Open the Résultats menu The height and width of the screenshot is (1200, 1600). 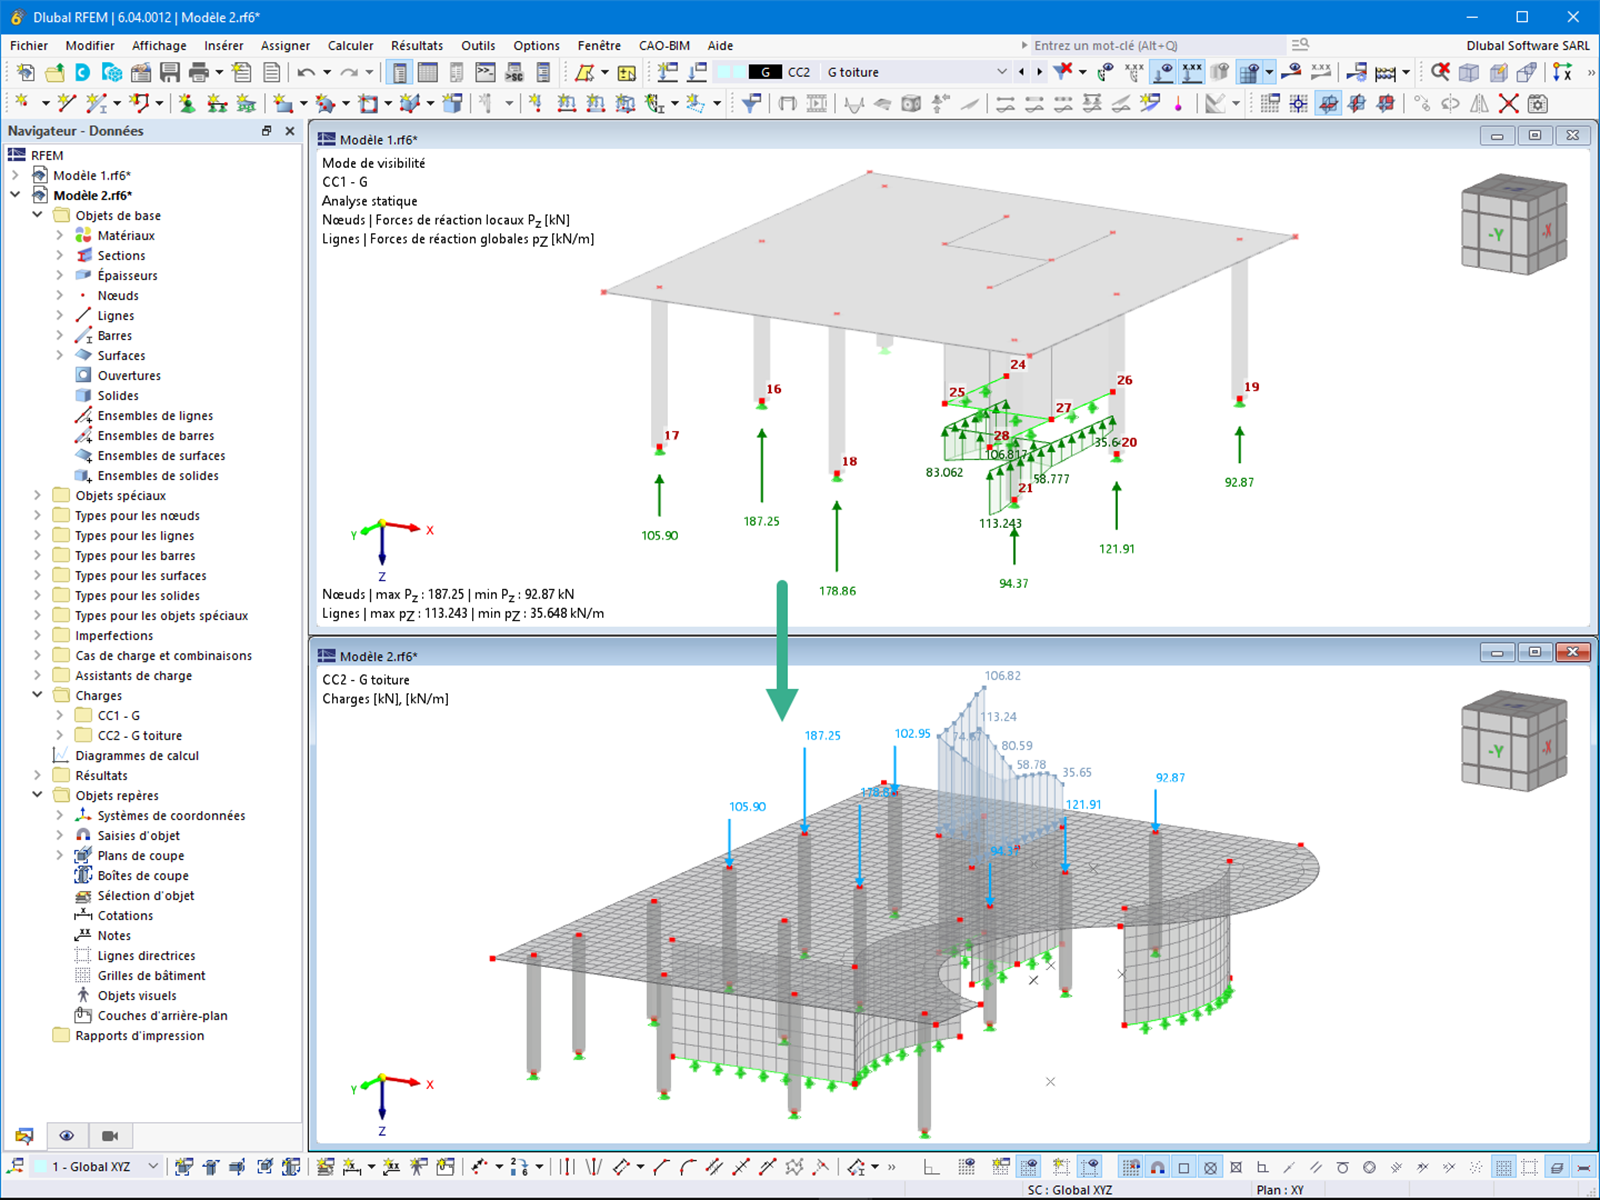point(417,45)
